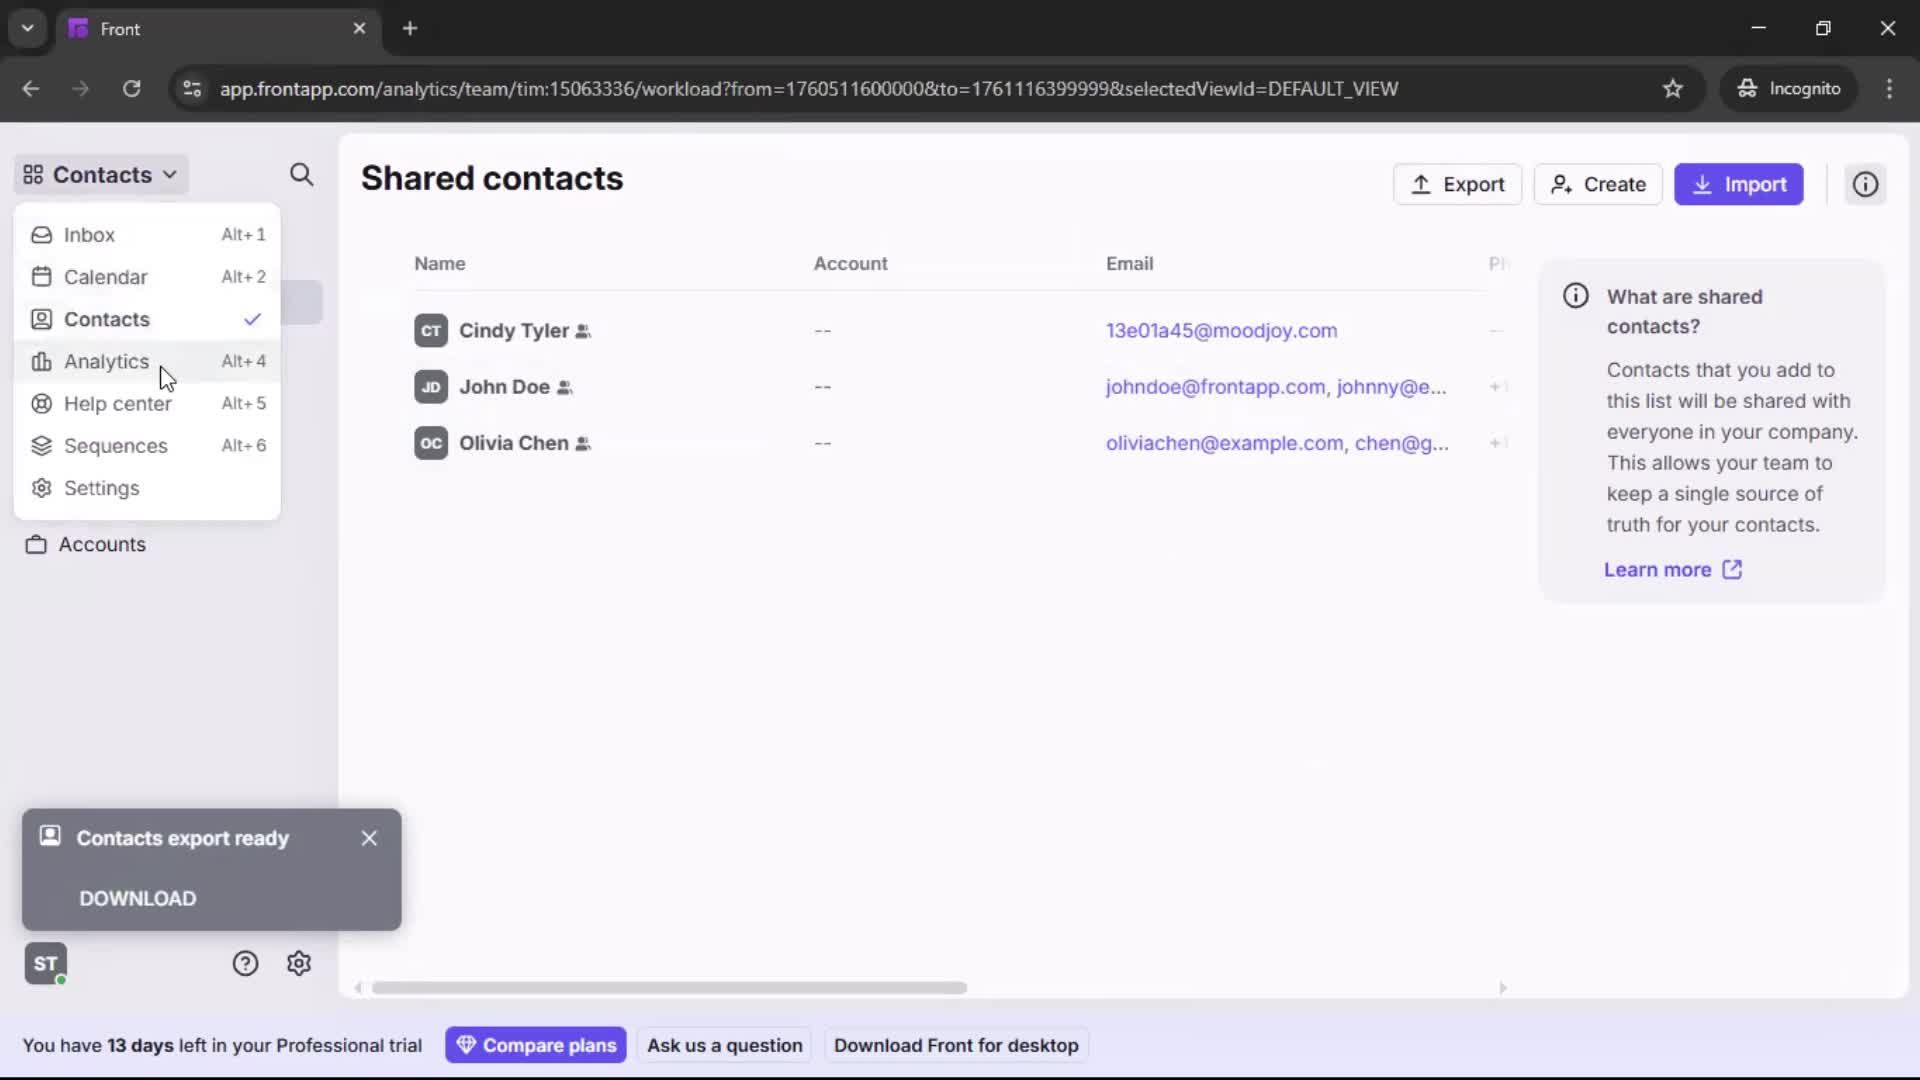Dismiss the Contacts export ready toast
Image resolution: width=1920 pixels, height=1080 pixels.
(369, 838)
